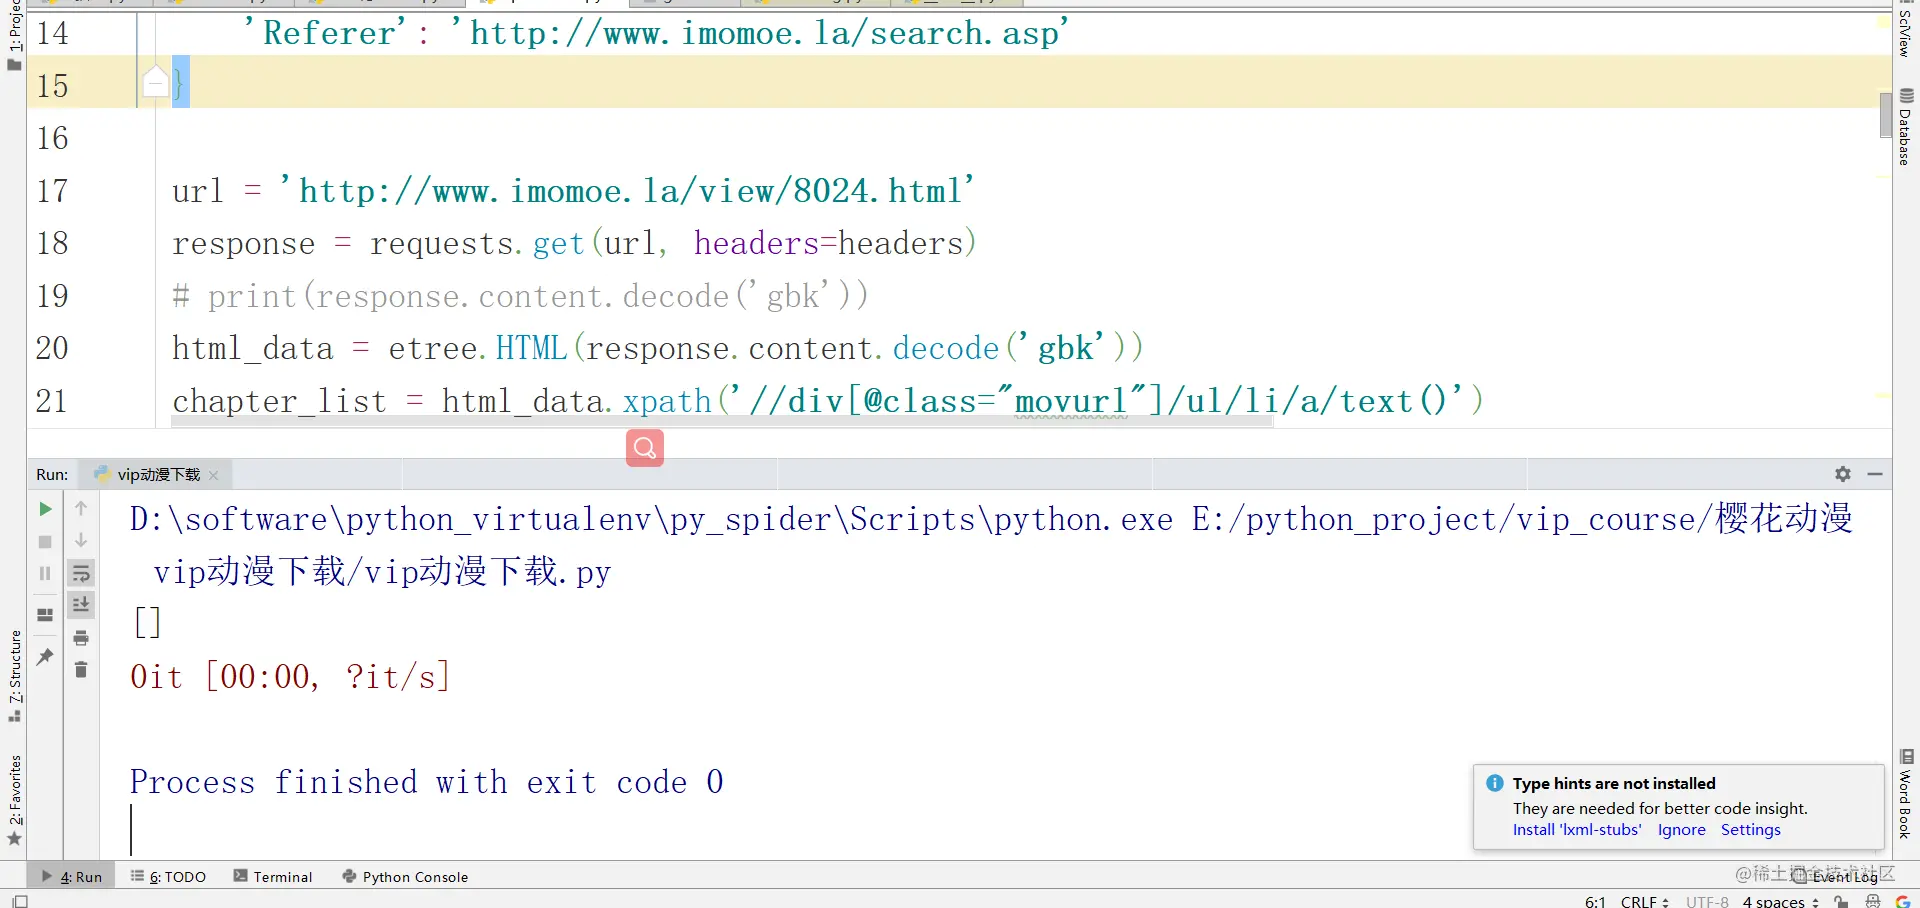Open the Terminal tab
This screenshot has height=908, width=1920.
[273, 876]
